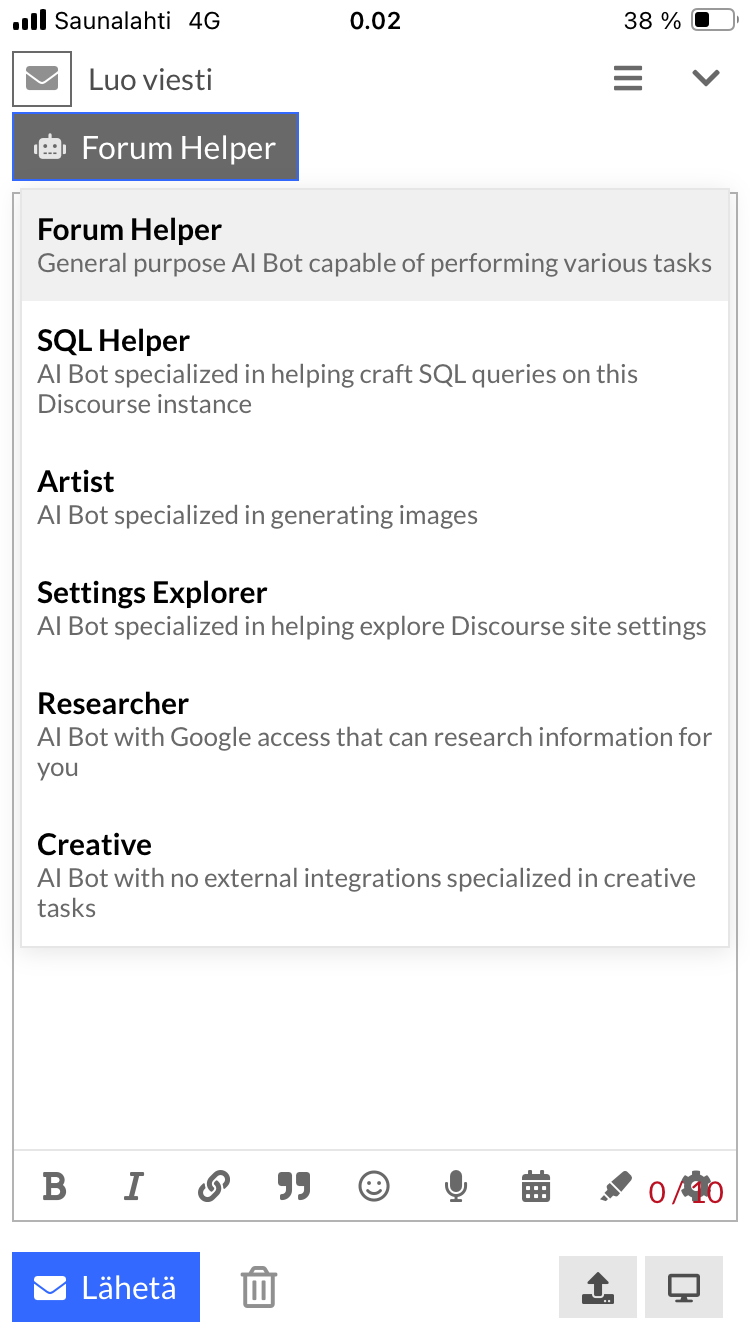
Task: Choose the Artist persona from the list
Action: [x=374, y=497]
